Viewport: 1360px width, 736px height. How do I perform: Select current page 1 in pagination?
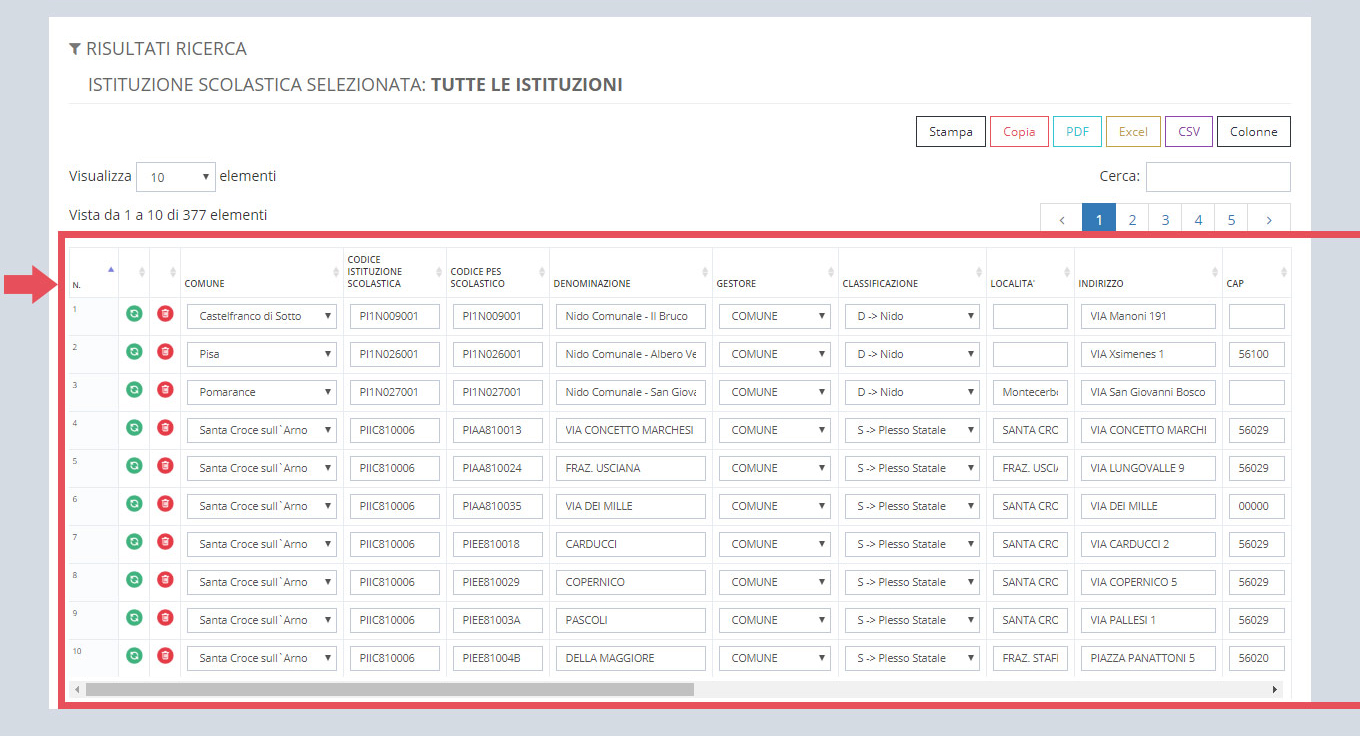(1099, 220)
